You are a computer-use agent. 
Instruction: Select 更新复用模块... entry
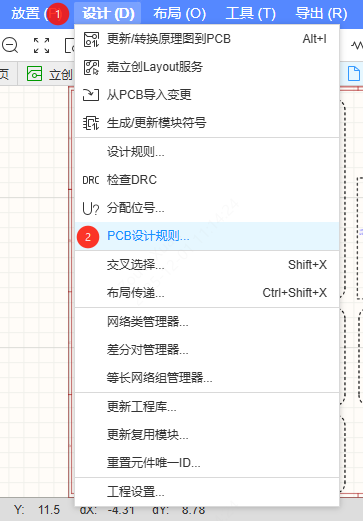(x=207, y=435)
